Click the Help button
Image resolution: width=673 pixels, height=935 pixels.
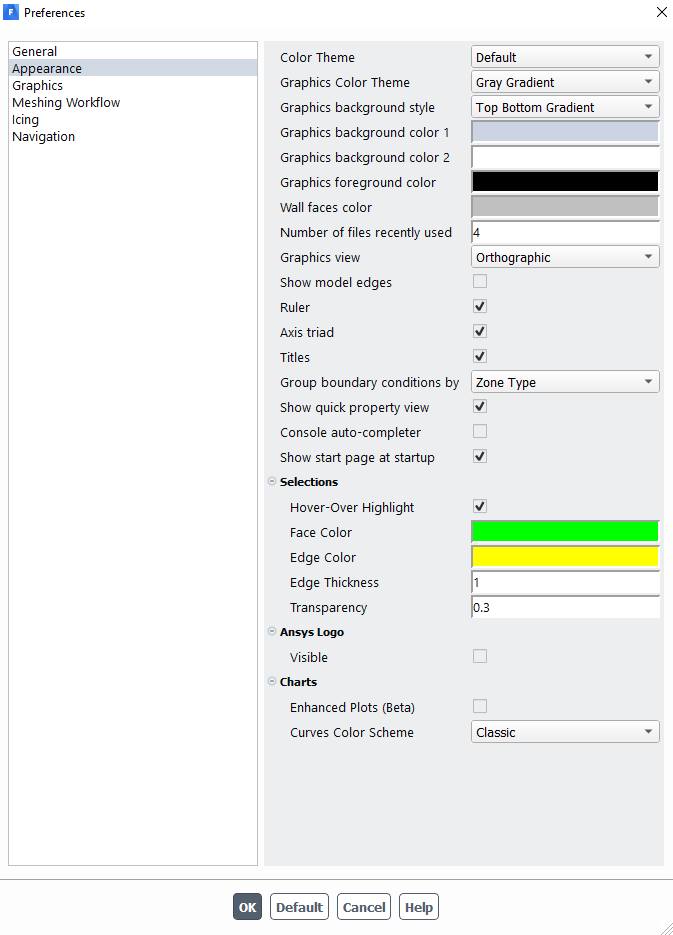[x=419, y=907]
